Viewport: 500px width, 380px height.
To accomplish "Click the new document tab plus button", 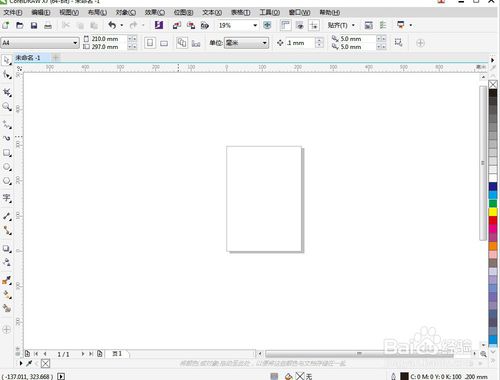I will 56,58.
